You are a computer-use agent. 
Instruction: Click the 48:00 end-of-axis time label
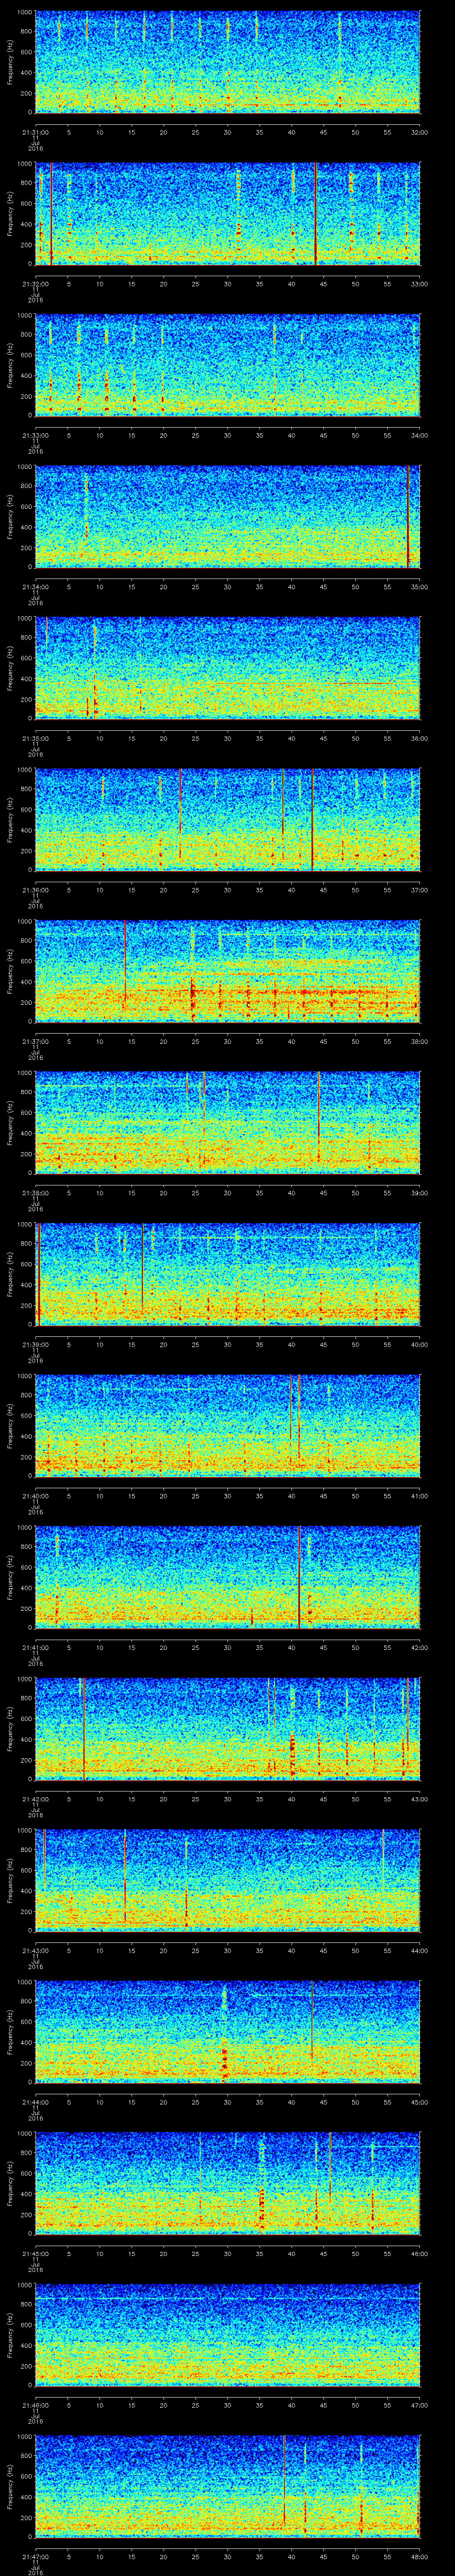419,2556
